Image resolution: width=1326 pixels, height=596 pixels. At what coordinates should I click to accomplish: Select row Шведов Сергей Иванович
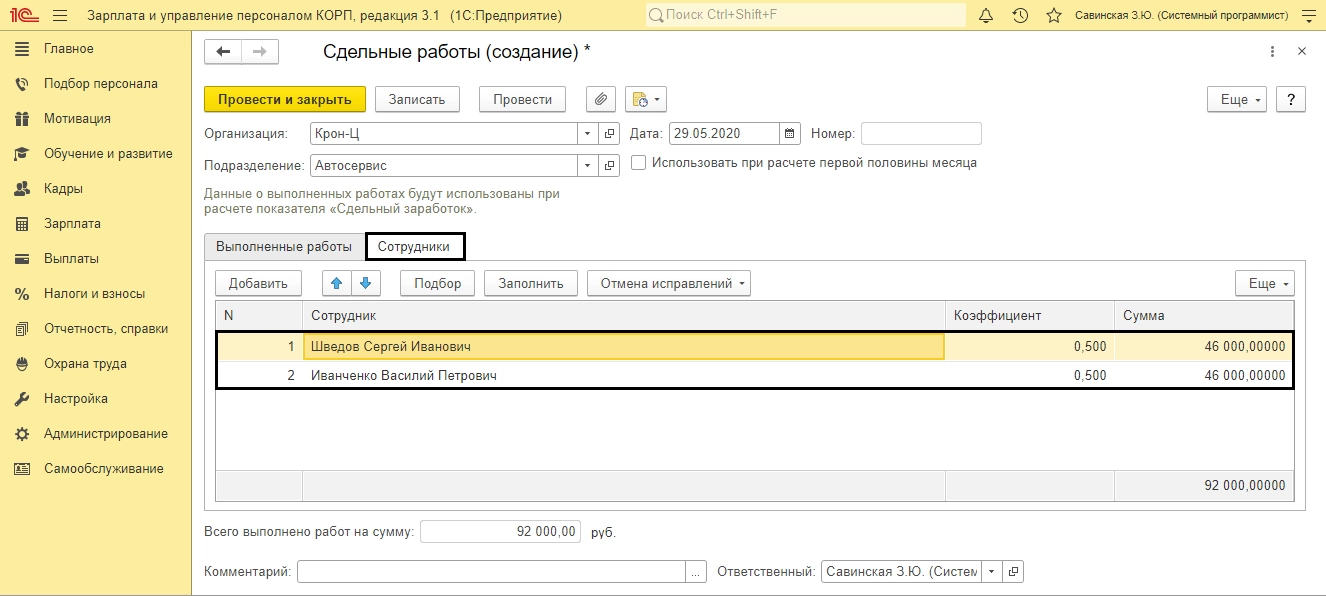[754, 346]
